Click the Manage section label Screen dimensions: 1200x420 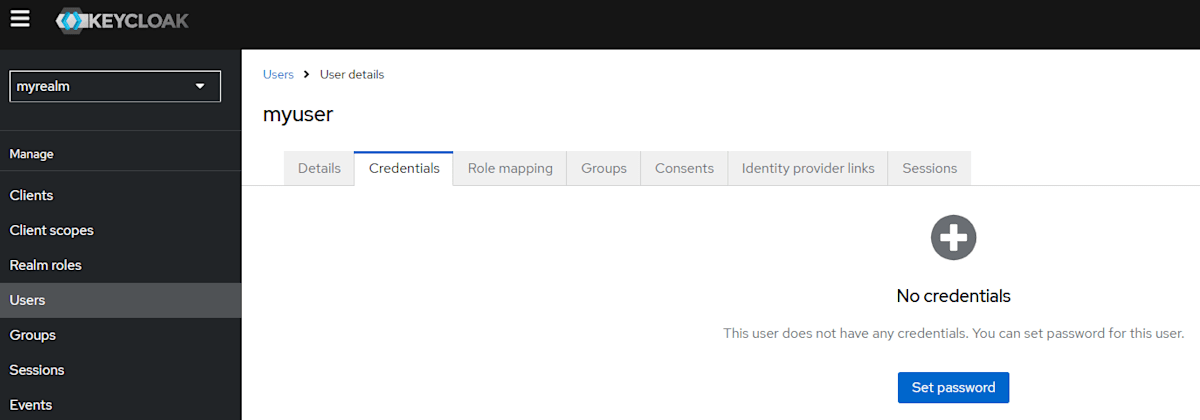[32, 154]
